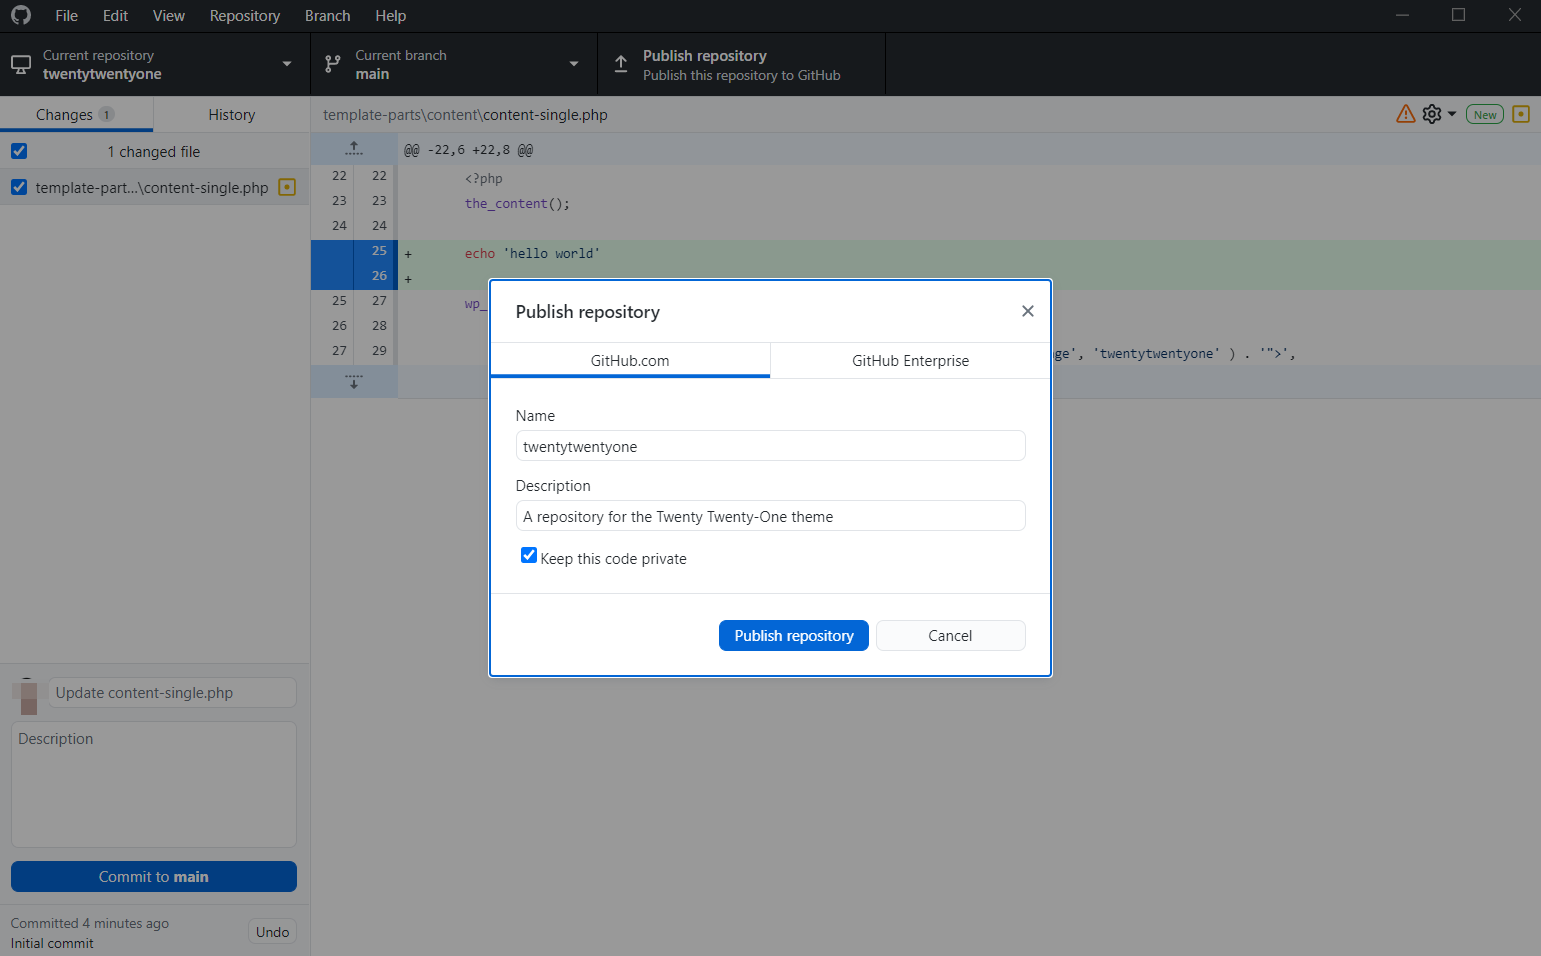1541x956 pixels.
Task: Click the echo 'hello world' code line
Action: coord(532,253)
